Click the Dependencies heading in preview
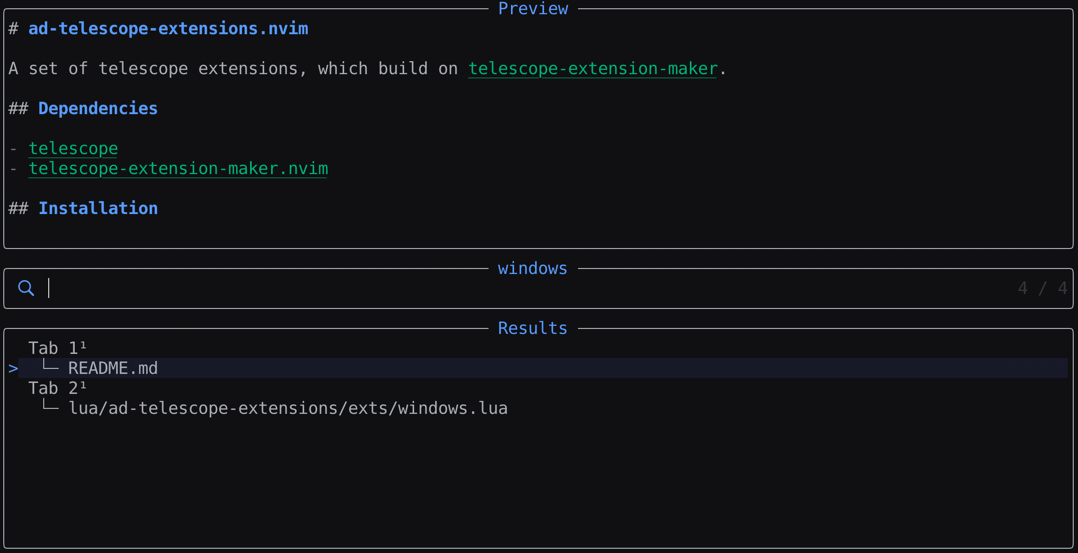 click(x=98, y=108)
